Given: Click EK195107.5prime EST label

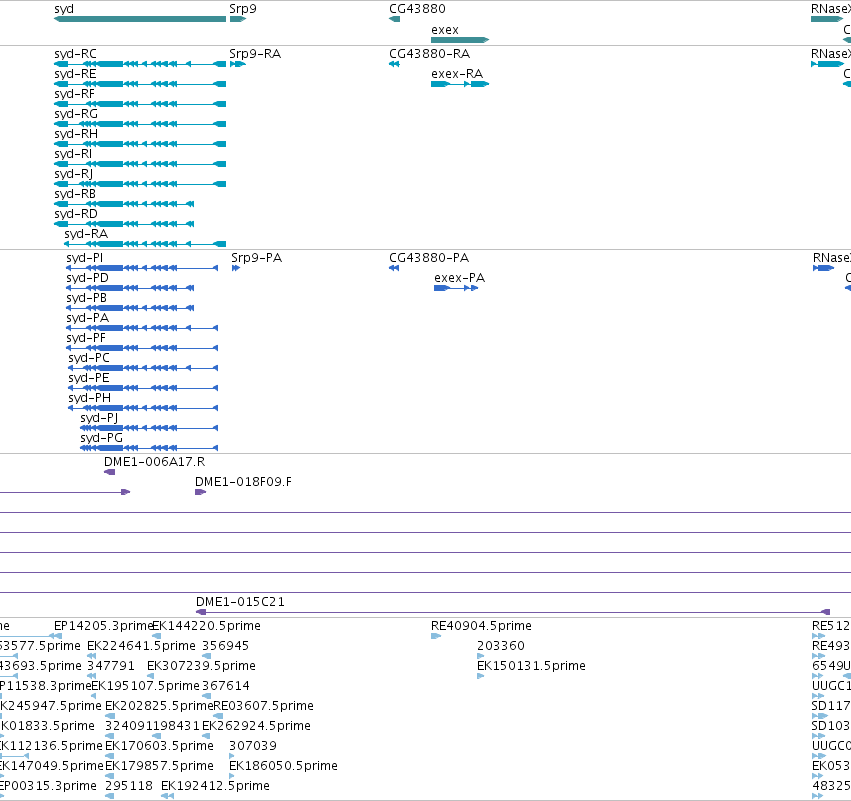Looking at the screenshot, I should [x=145, y=686].
